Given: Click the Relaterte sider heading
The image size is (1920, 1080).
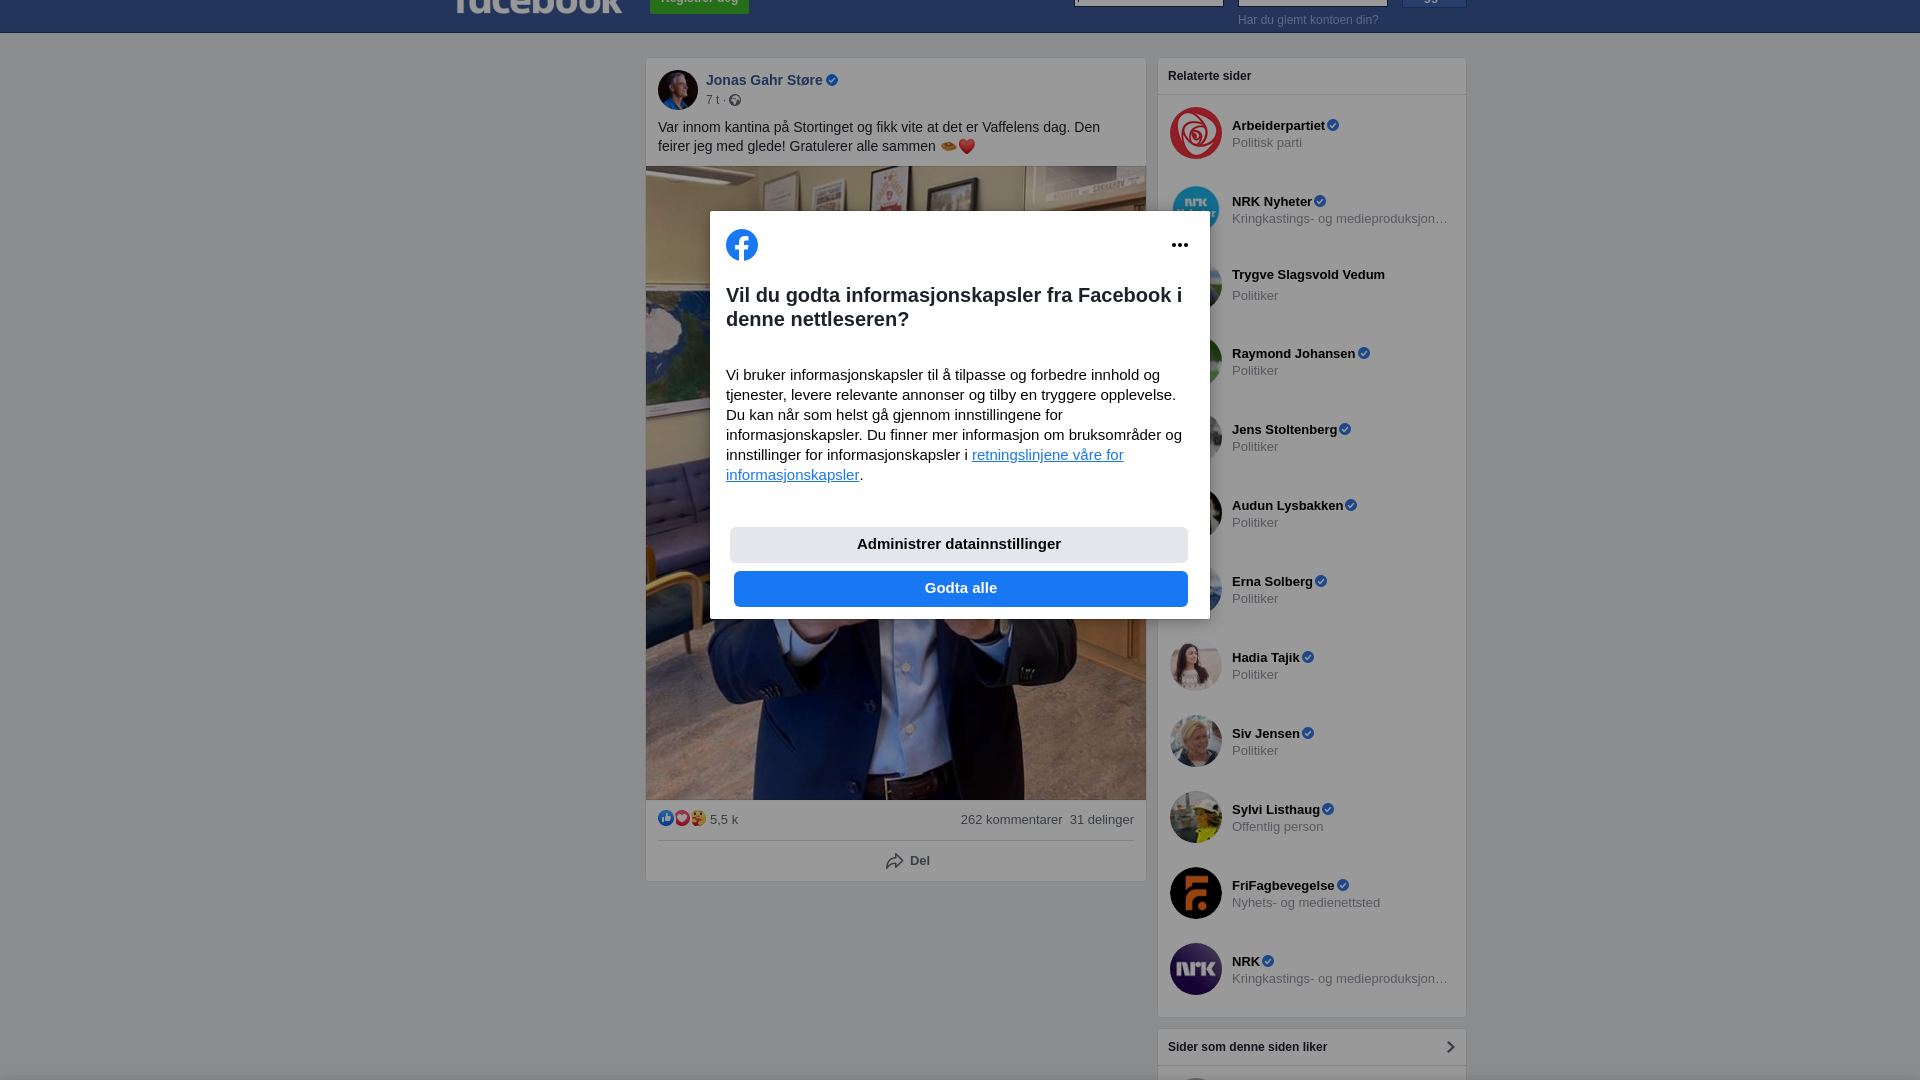Looking at the screenshot, I should 1209,76.
